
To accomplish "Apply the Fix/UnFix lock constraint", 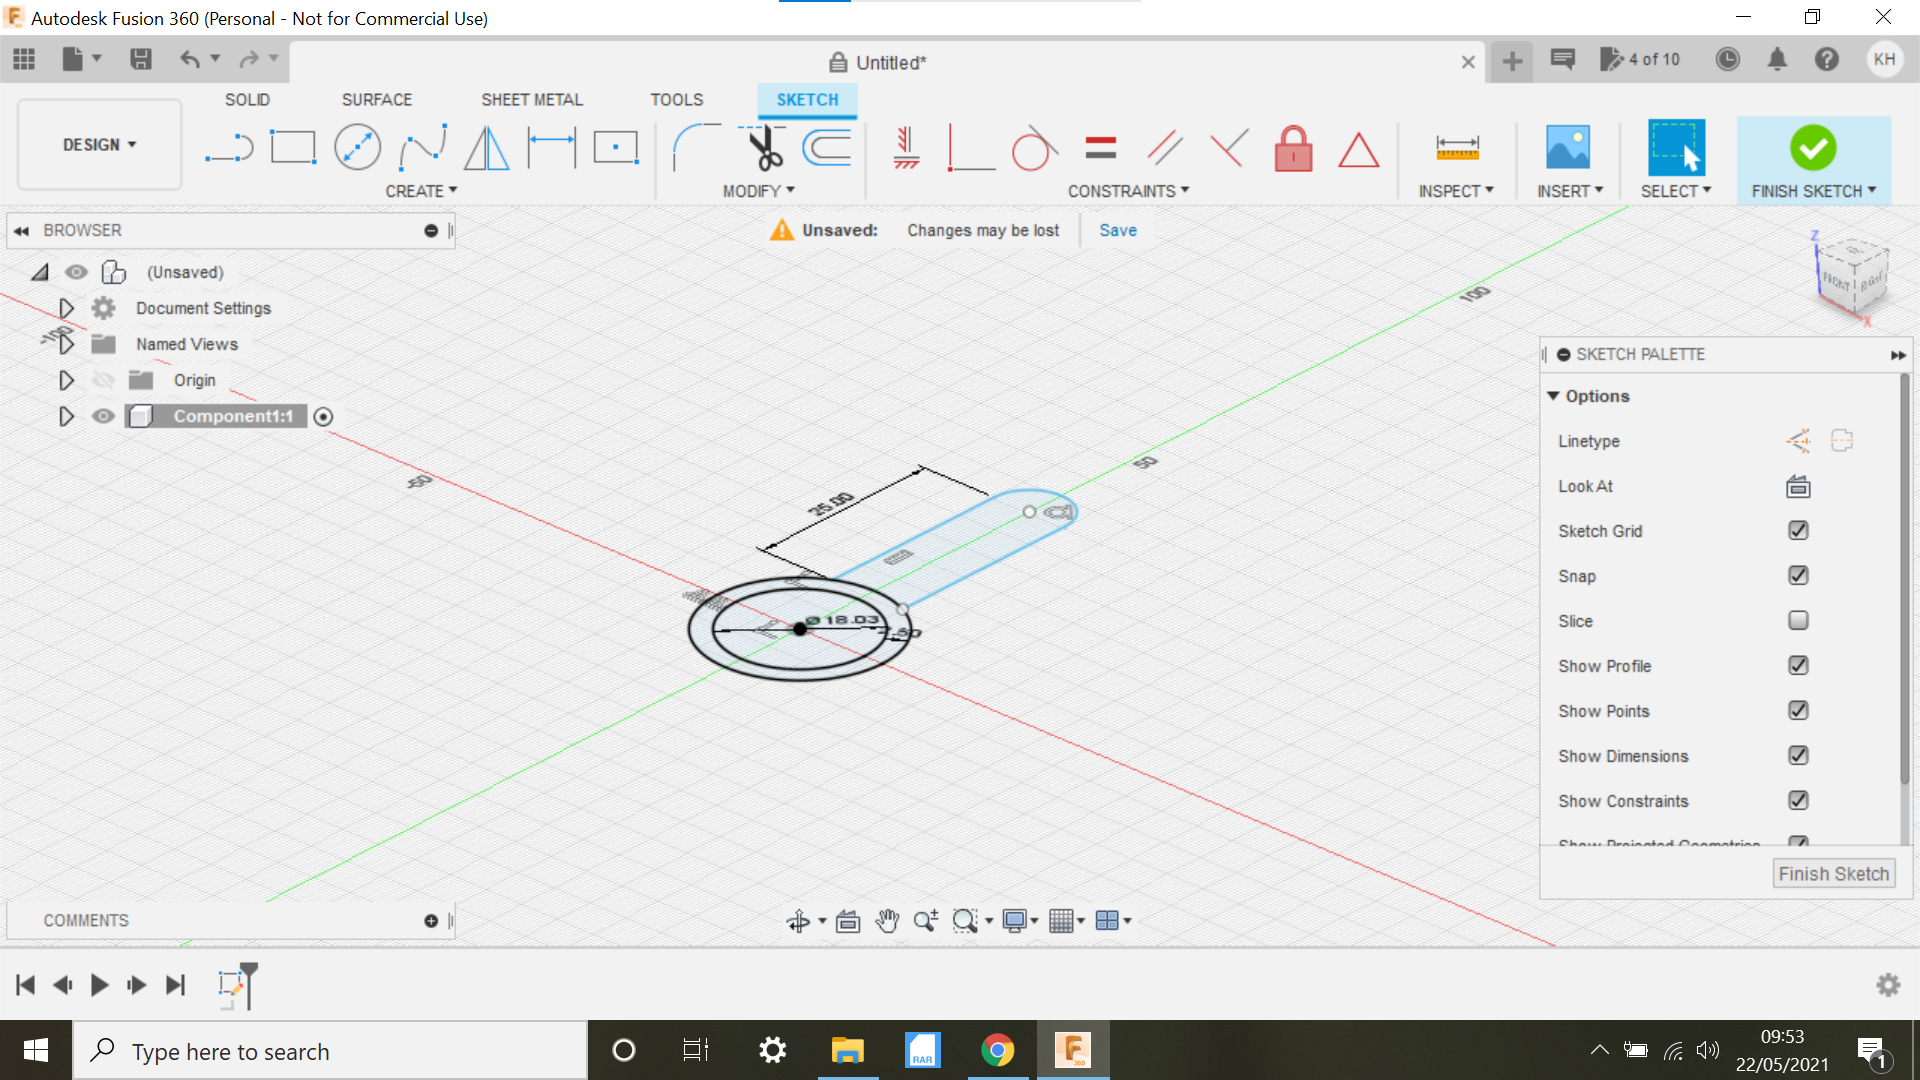I will click(x=1293, y=148).
